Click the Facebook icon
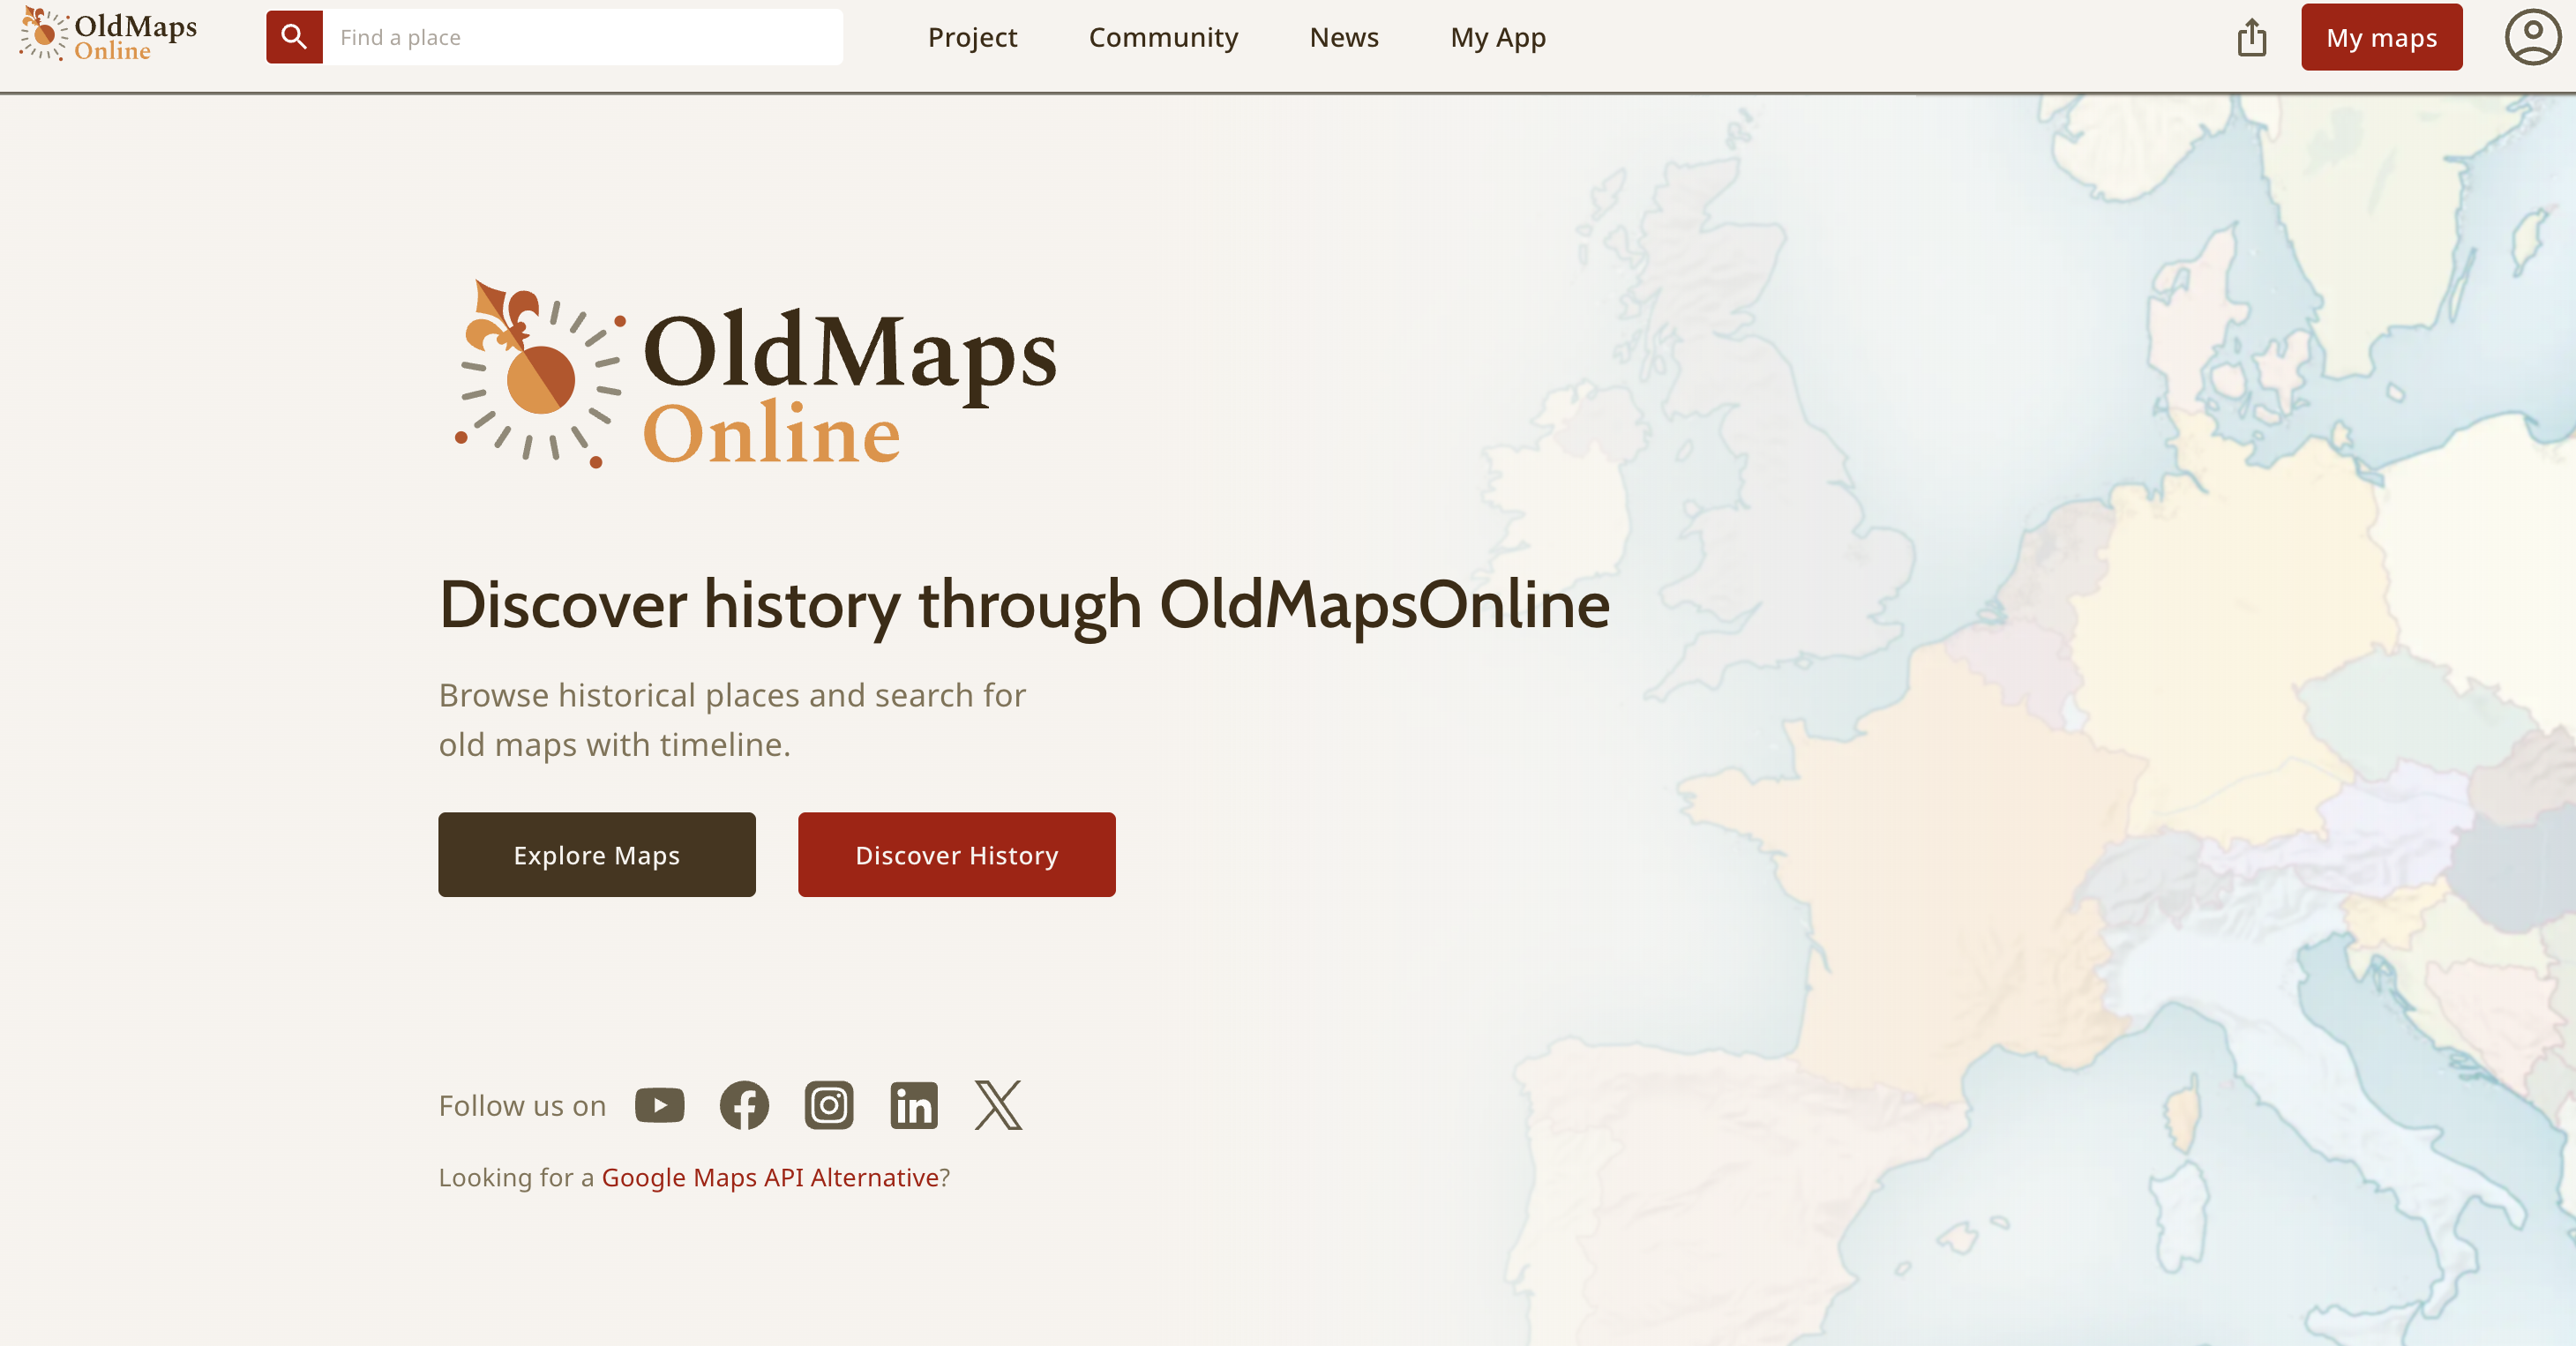Viewport: 2576px width, 1346px height. [744, 1105]
